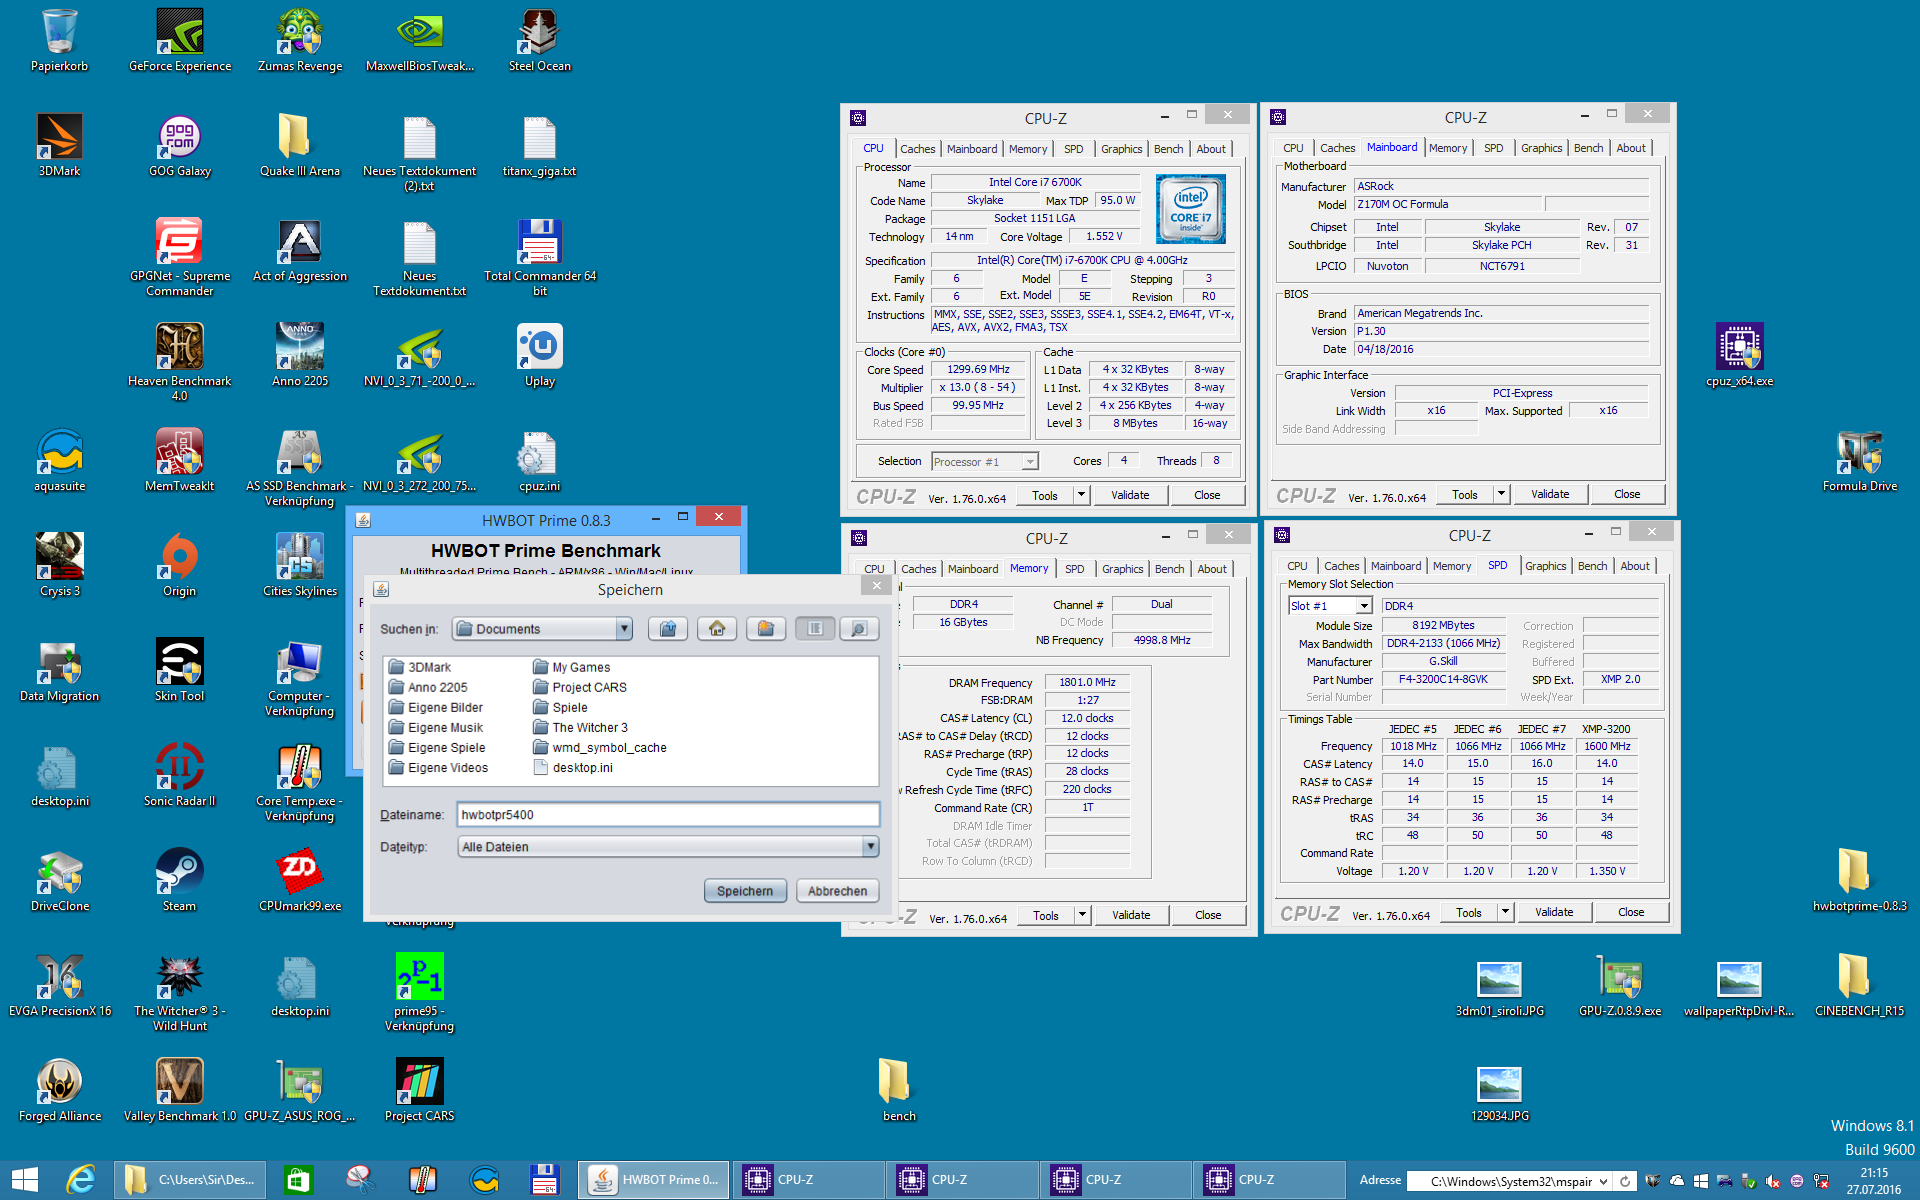Click Create New Folder icon in Speichern dialog
Screen dimensions: 1920x1200
(766, 629)
